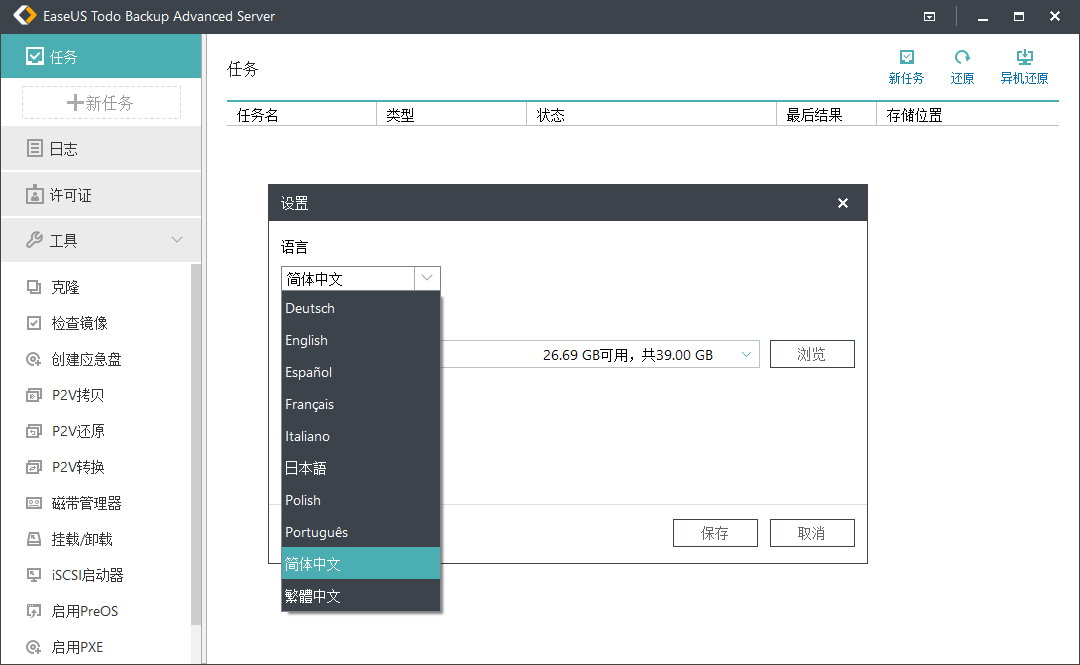Screen dimensions: 1080x665
Task: Click the 状态 column header
Action: [651, 115]
